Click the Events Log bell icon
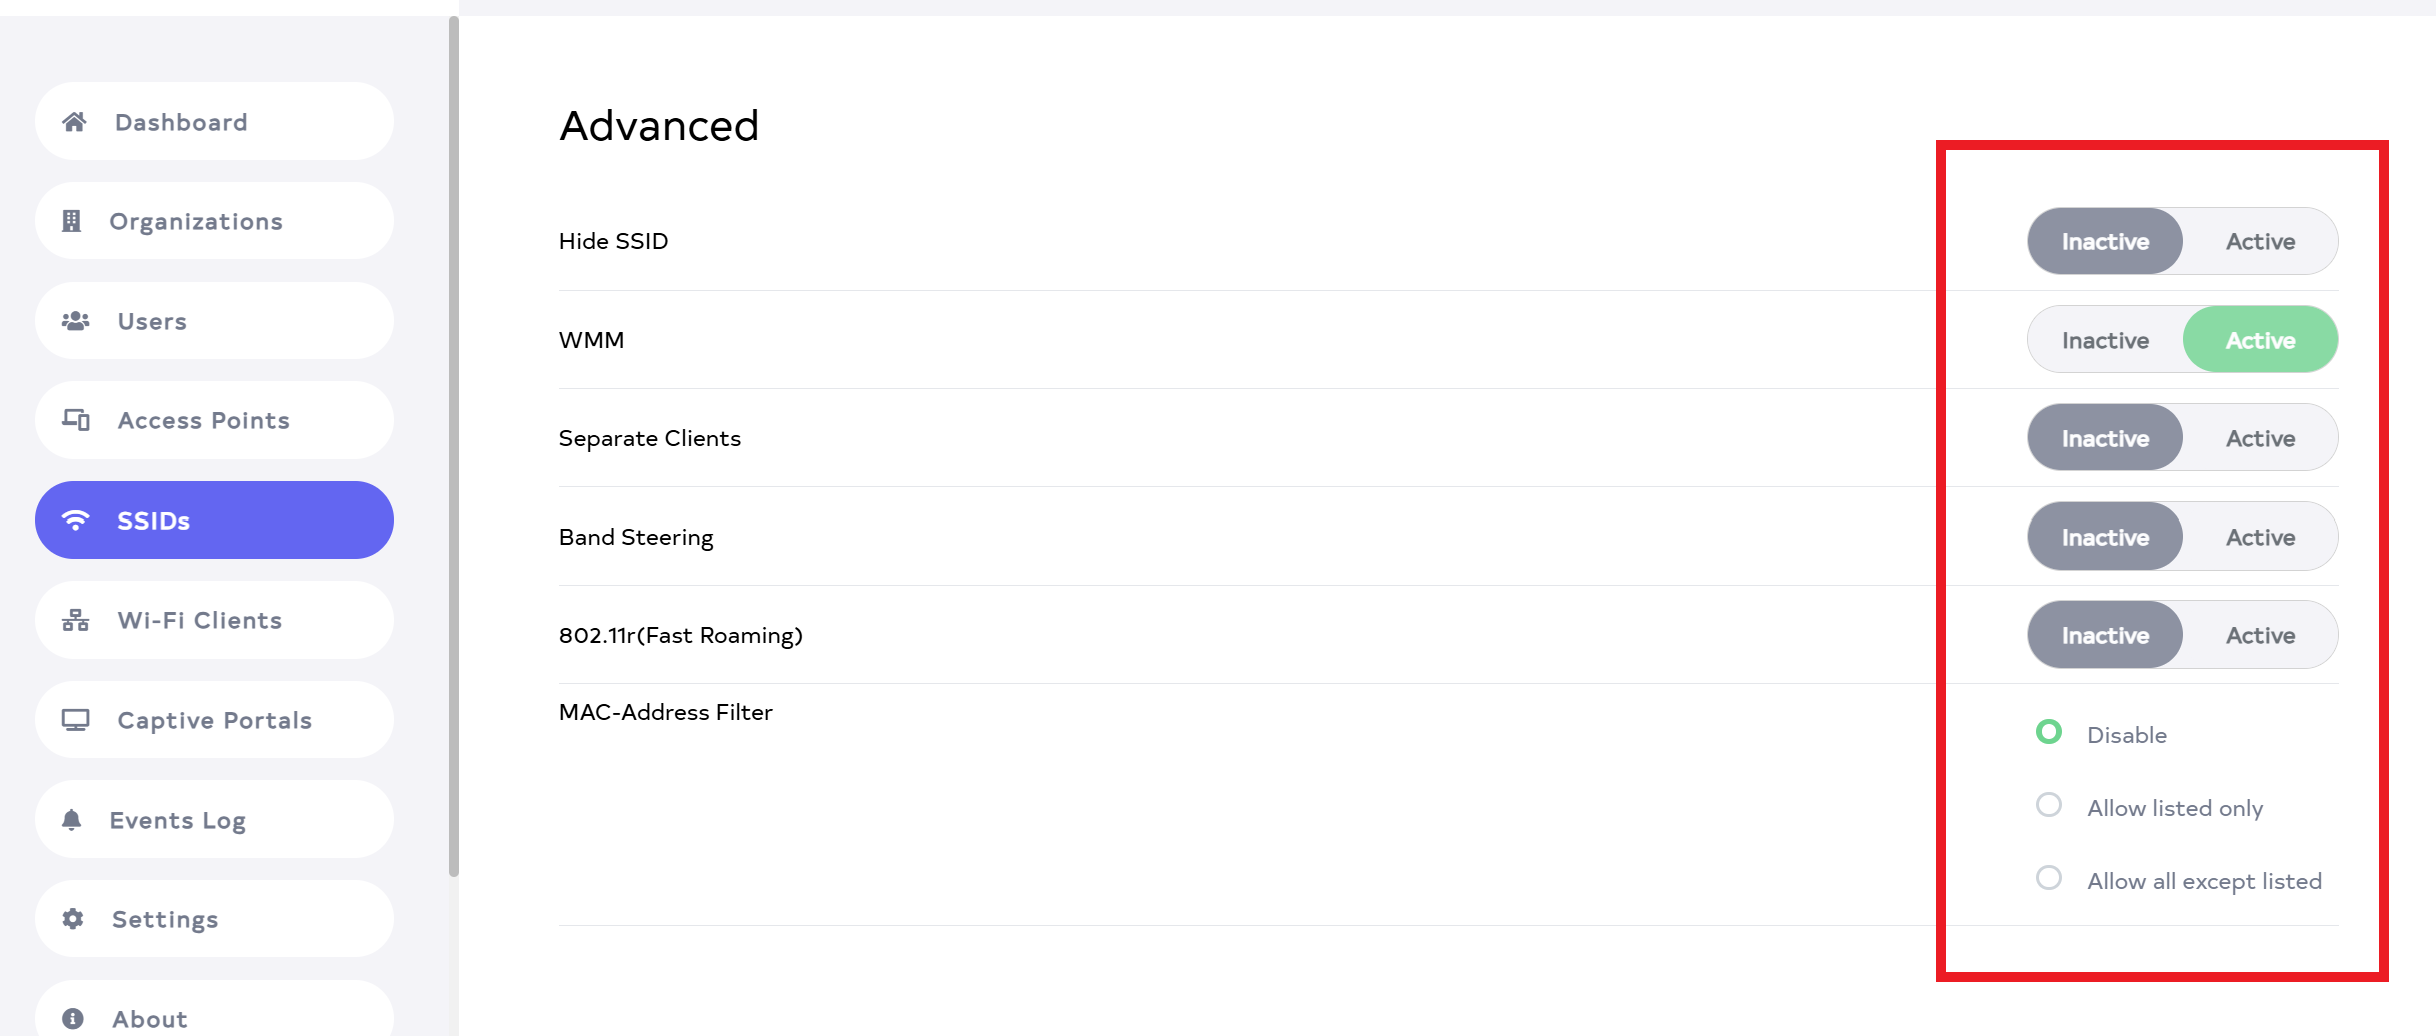Image resolution: width=2436 pixels, height=1036 pixels. tap(71, 820)
